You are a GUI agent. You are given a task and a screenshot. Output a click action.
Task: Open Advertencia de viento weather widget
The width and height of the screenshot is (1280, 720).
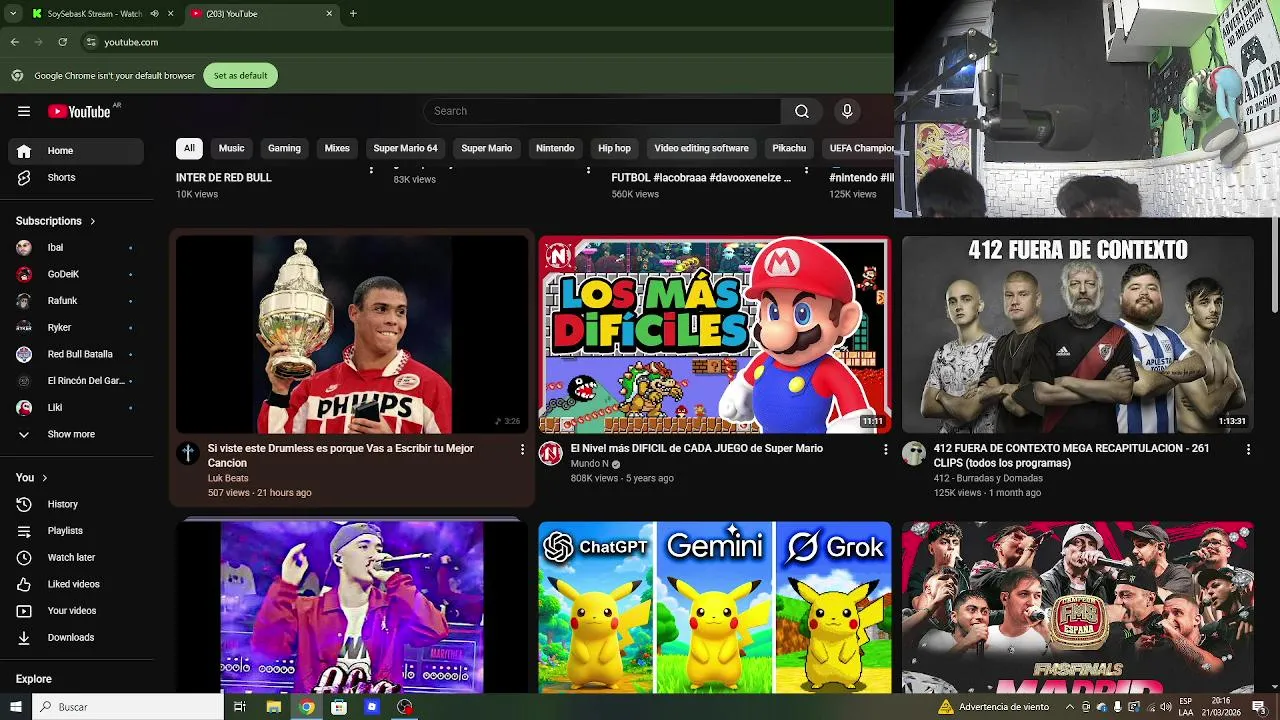pyautogui.click(x=993, y=707)
